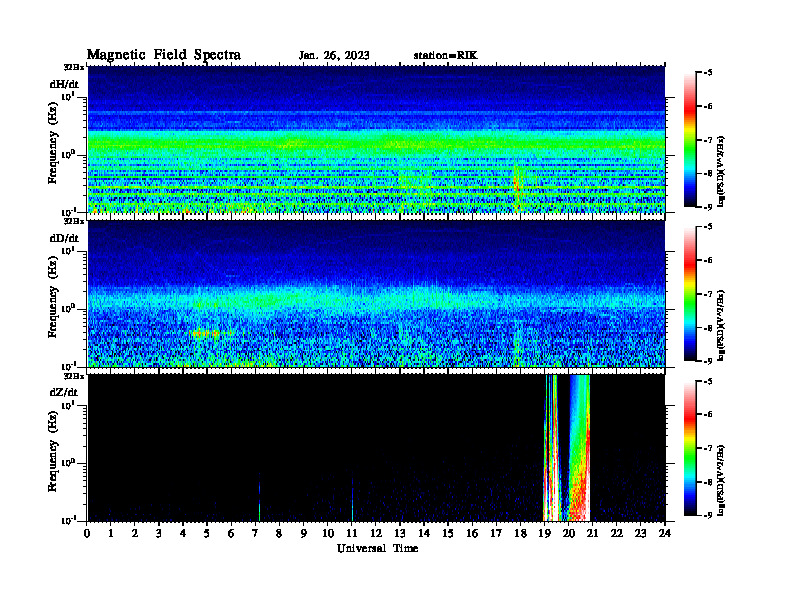Click the 7 UT spike in dZ/dt plot

tap(259, 497)
